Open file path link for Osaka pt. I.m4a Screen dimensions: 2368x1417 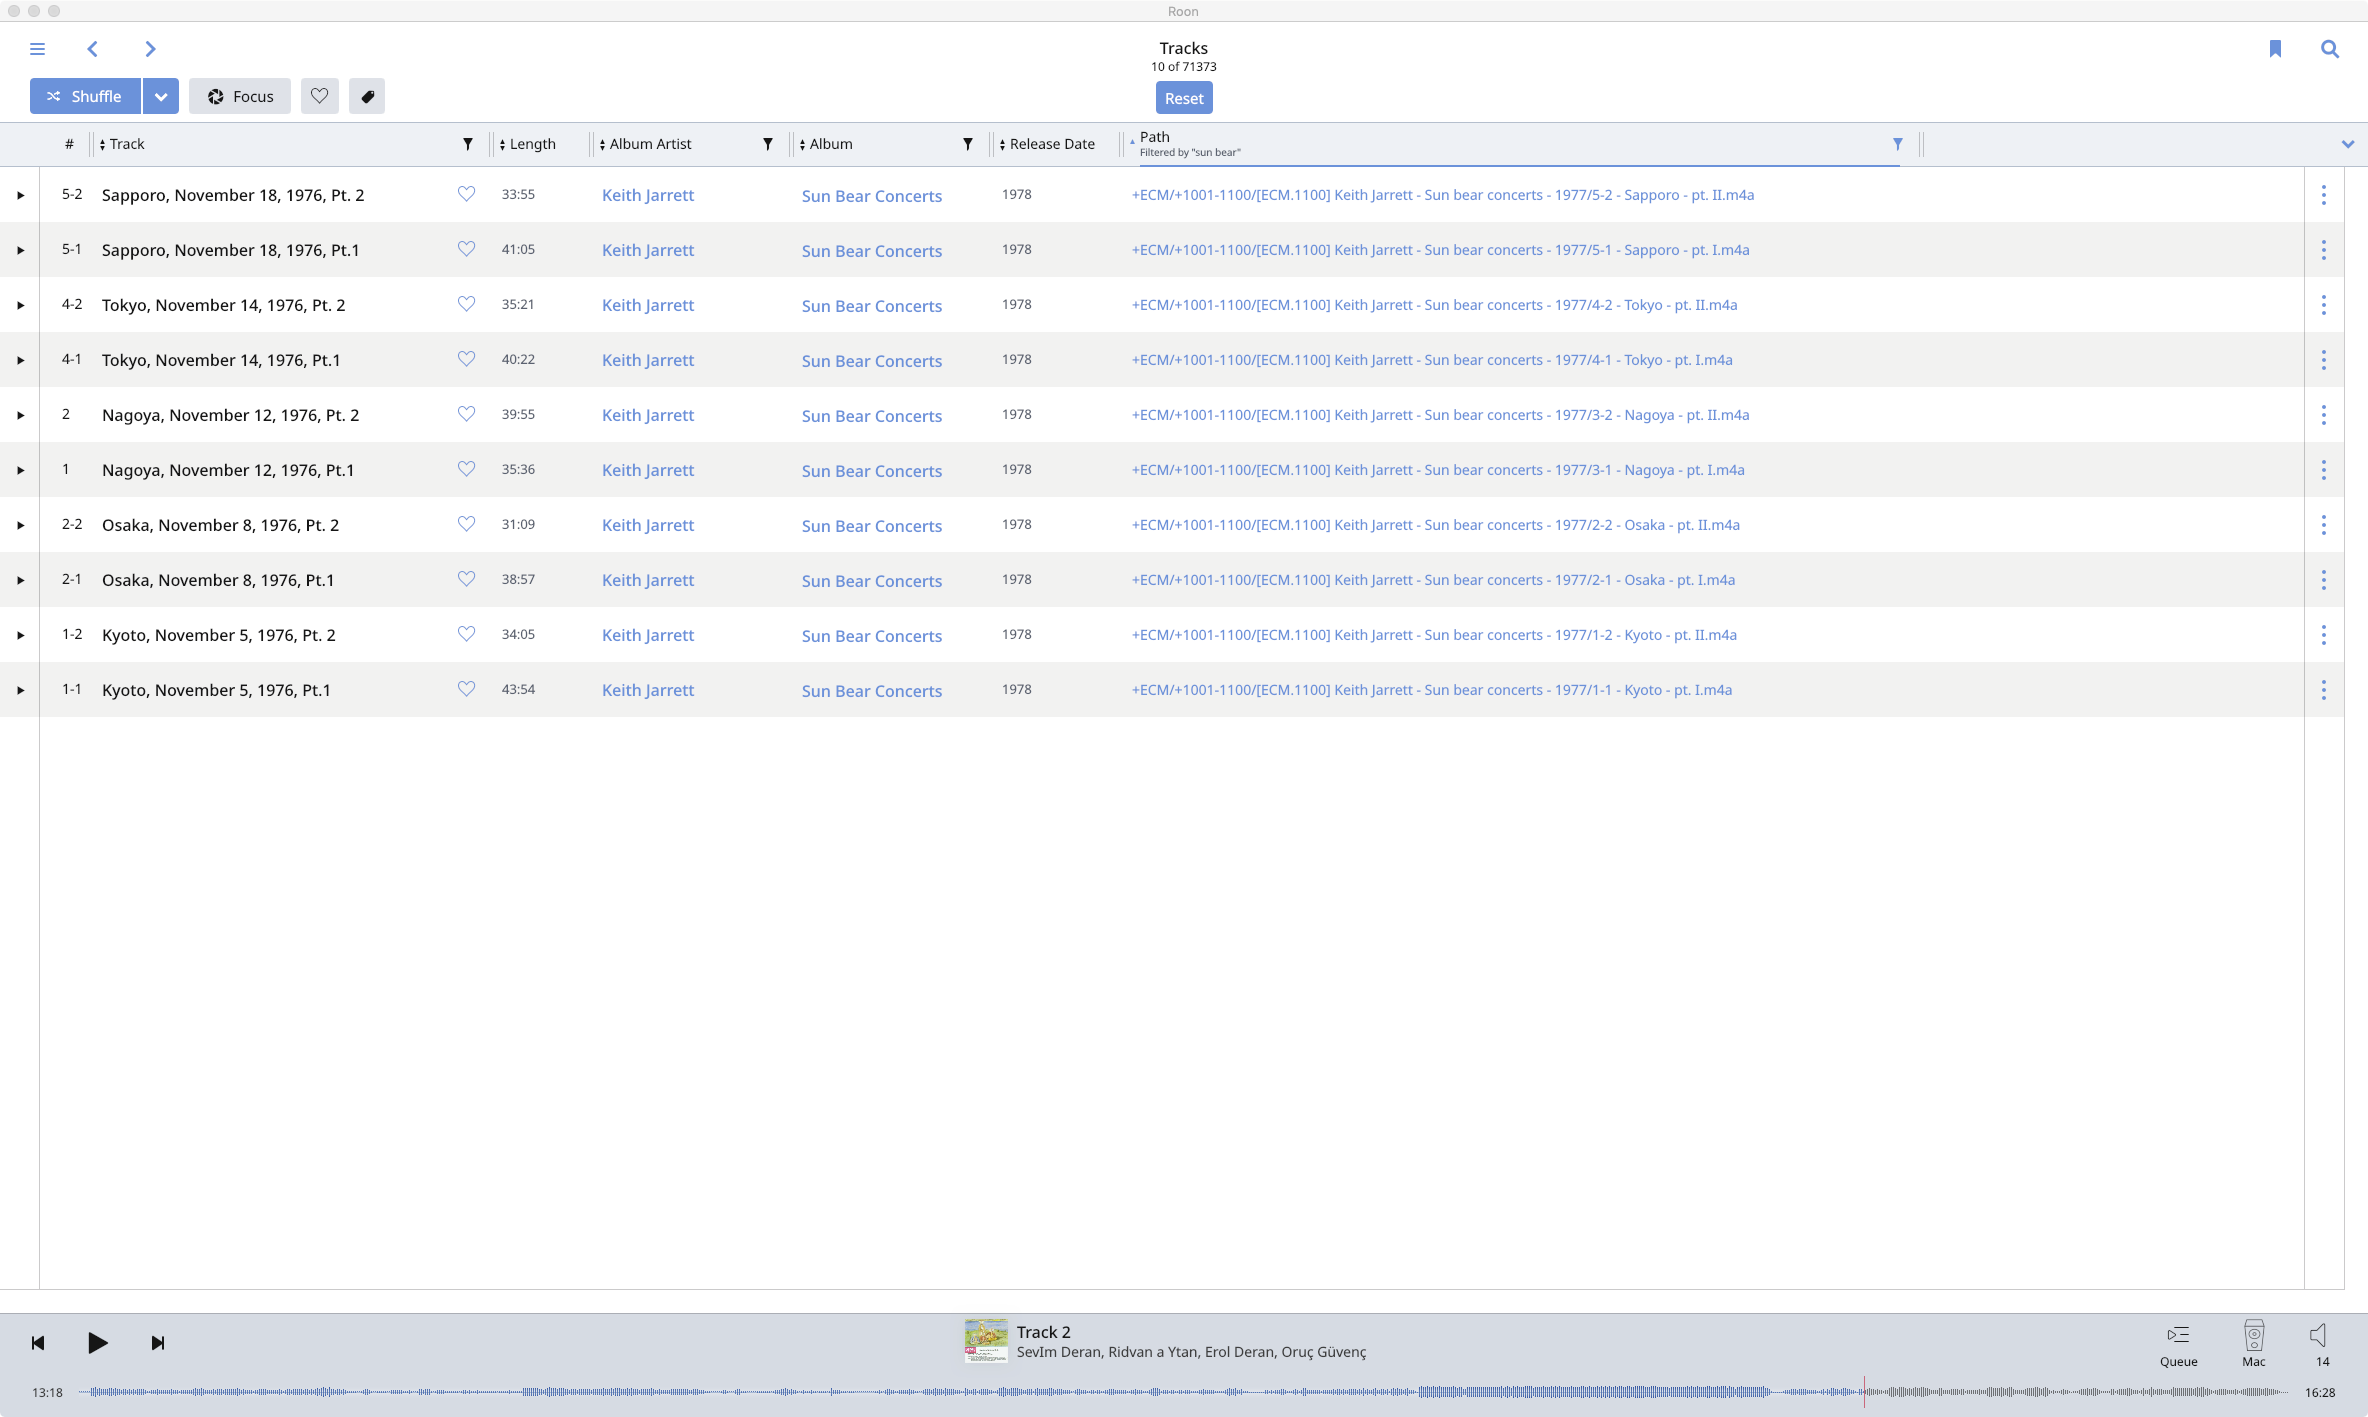point(1433,580)
